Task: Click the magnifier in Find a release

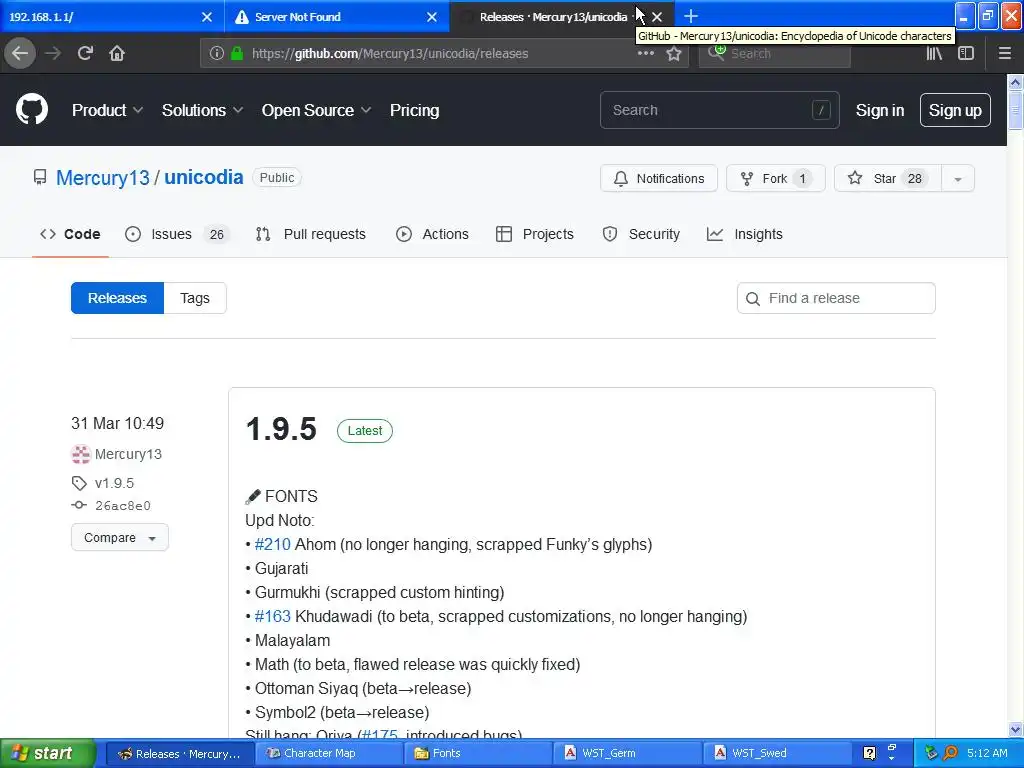Action: coord(753,298)
